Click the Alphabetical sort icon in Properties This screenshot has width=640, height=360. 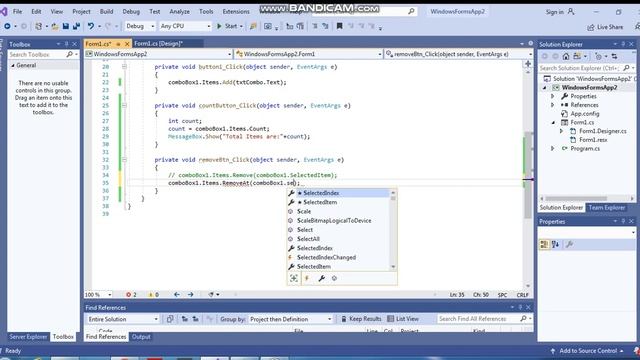click(x=555, y=244)
